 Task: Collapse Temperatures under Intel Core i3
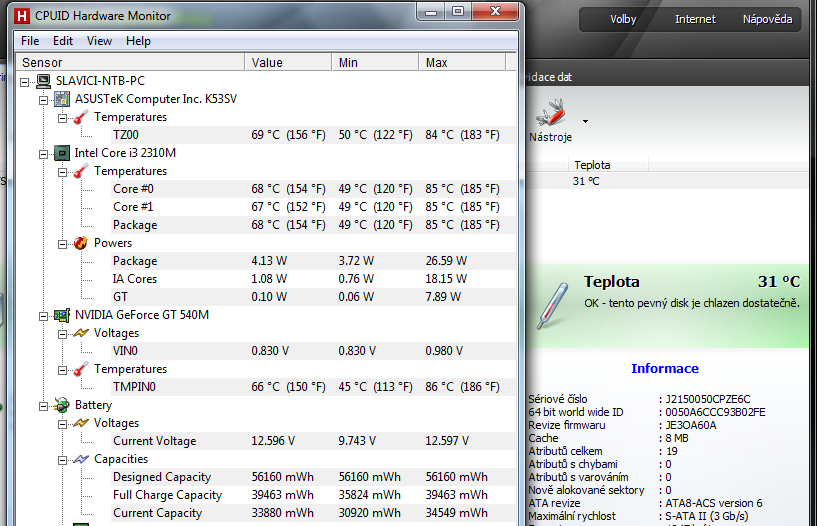click(63, 173)
